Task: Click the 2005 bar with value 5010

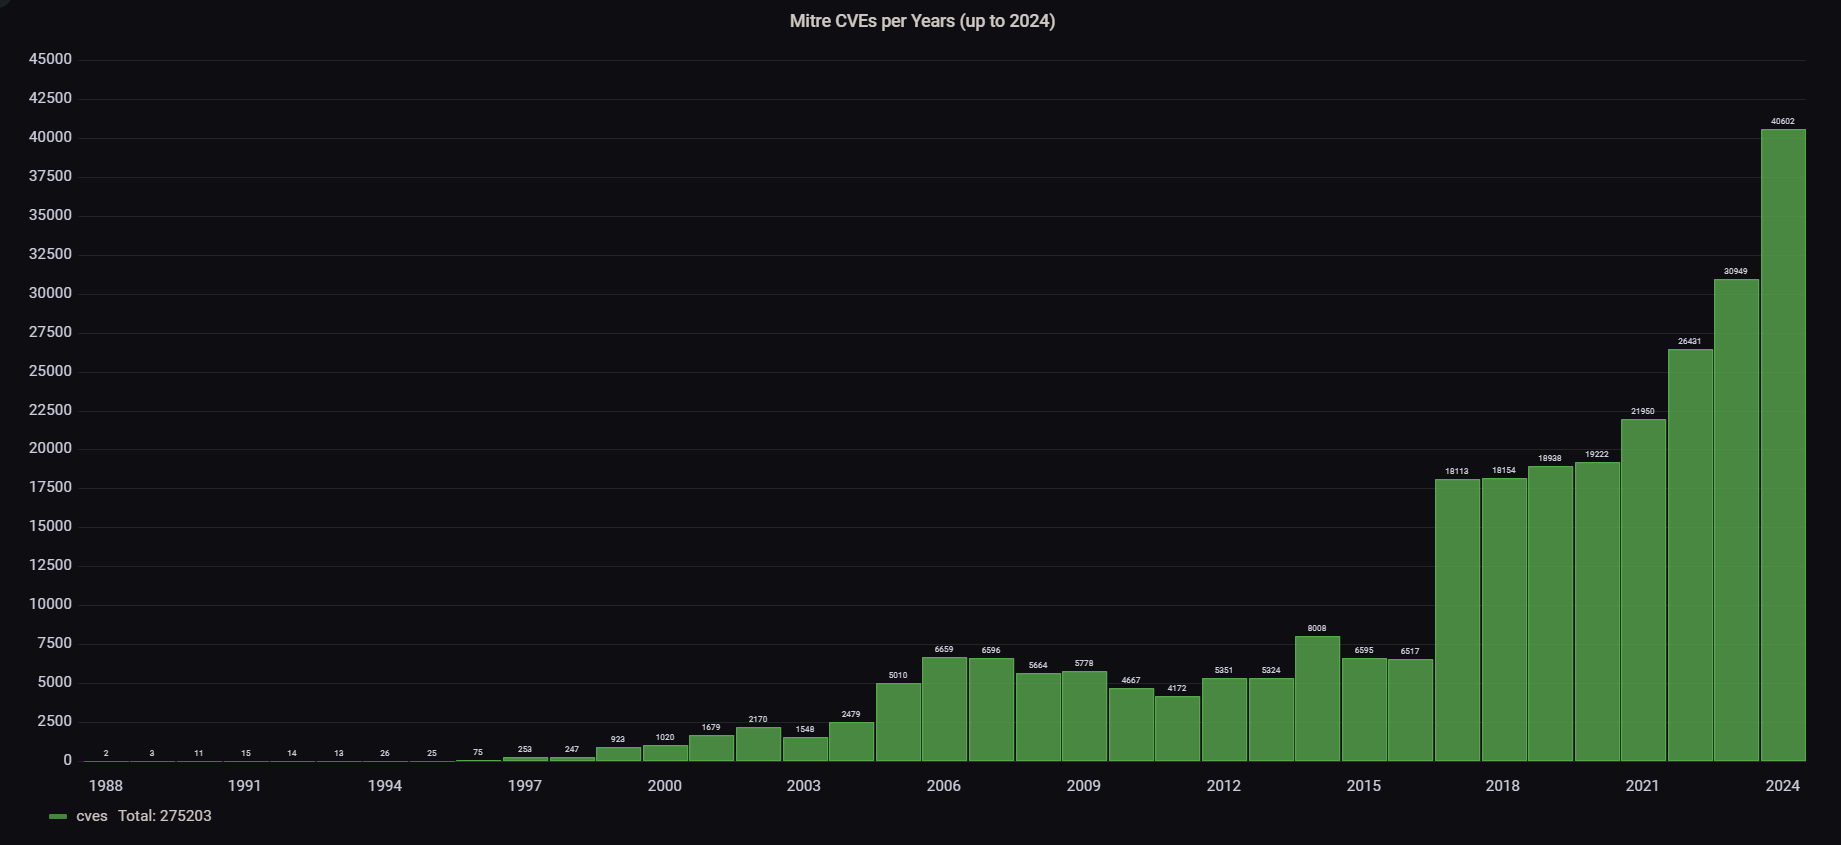Action: point(898,722)
